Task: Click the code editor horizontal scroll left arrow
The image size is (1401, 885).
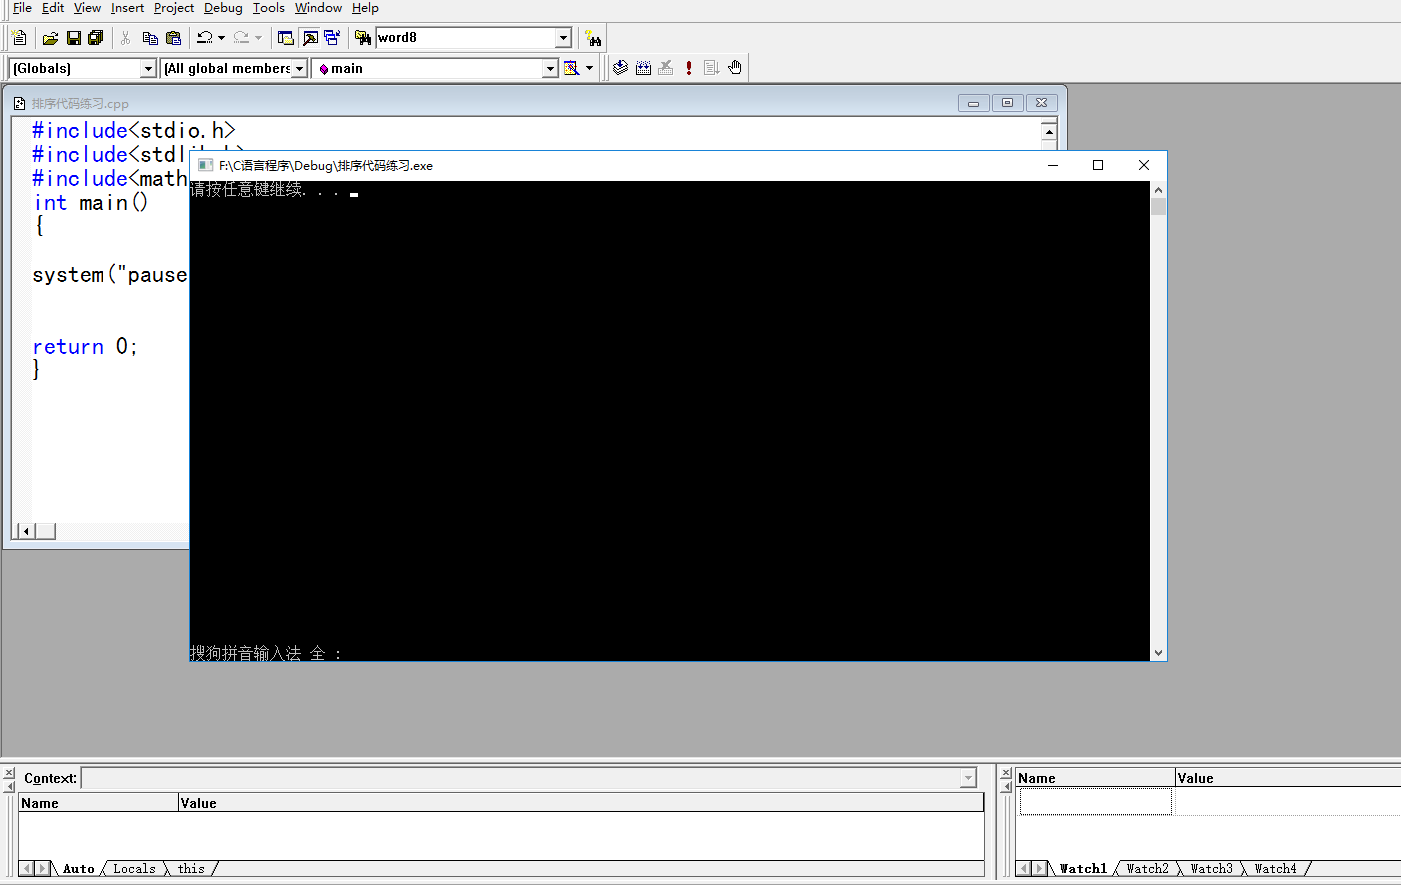Action: tap(27, 531)
